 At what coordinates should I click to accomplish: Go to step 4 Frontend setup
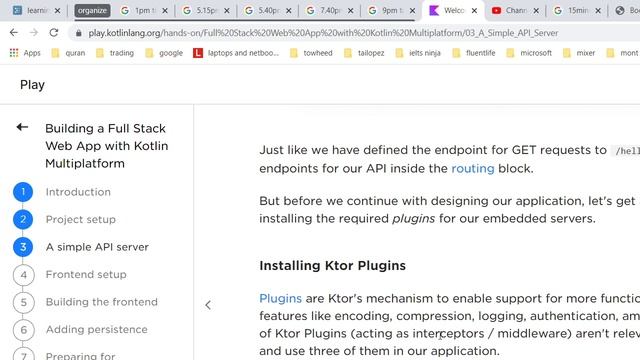coord(70,275)
